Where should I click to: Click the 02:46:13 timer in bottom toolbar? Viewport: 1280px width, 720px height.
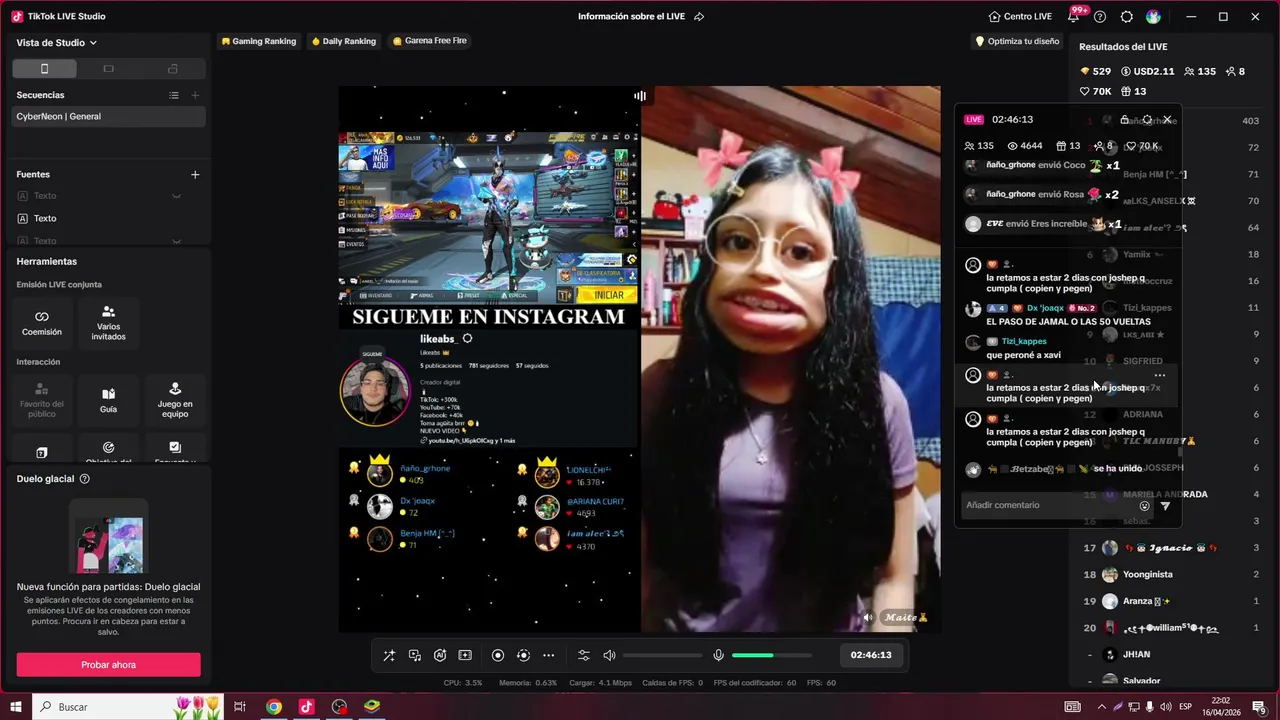(871, 655)
